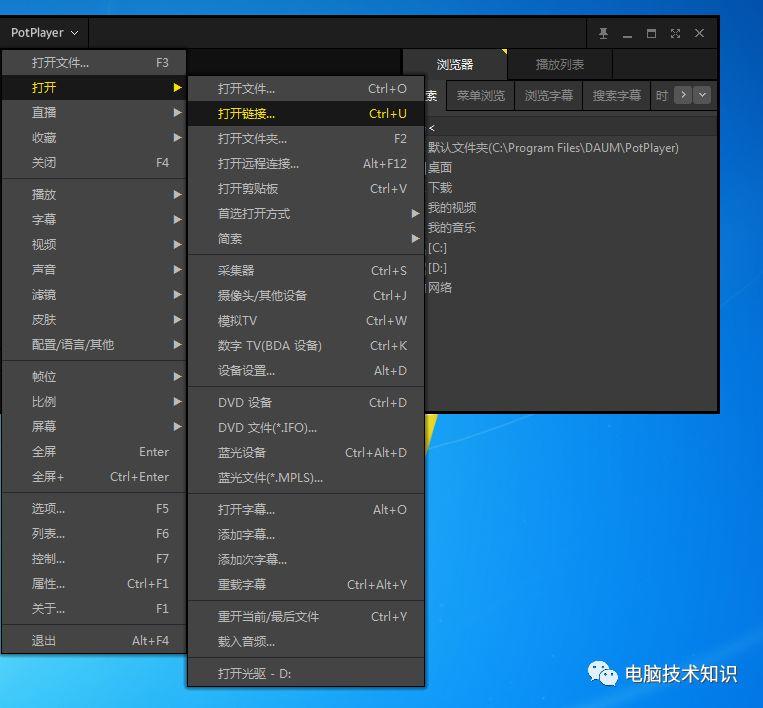Select 摄像头/其他设备 Ctrl+J

tap(306, 296)
